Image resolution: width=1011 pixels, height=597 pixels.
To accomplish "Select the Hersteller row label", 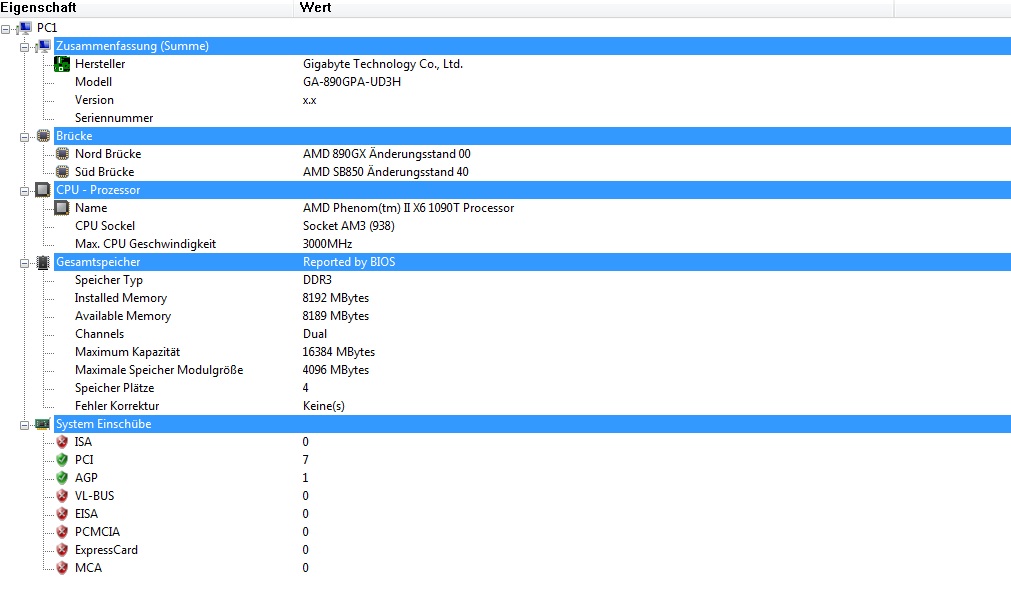I will [100, 64].
